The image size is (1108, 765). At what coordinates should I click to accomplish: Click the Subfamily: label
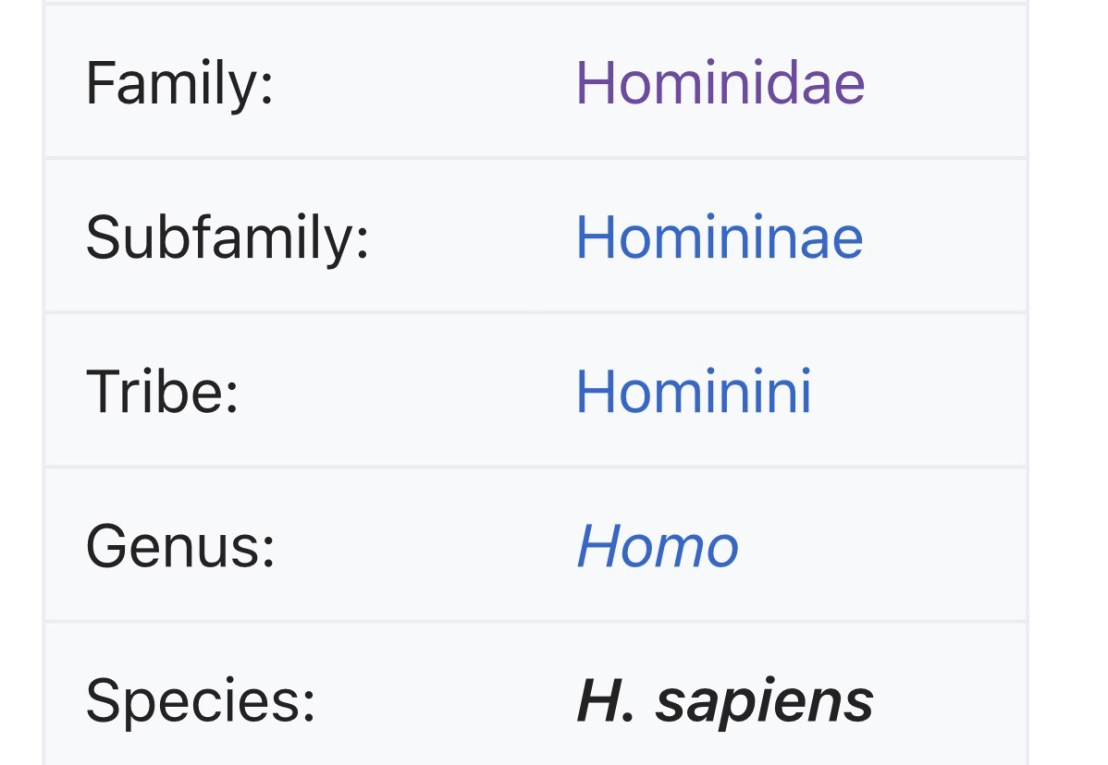coord(227,237)
